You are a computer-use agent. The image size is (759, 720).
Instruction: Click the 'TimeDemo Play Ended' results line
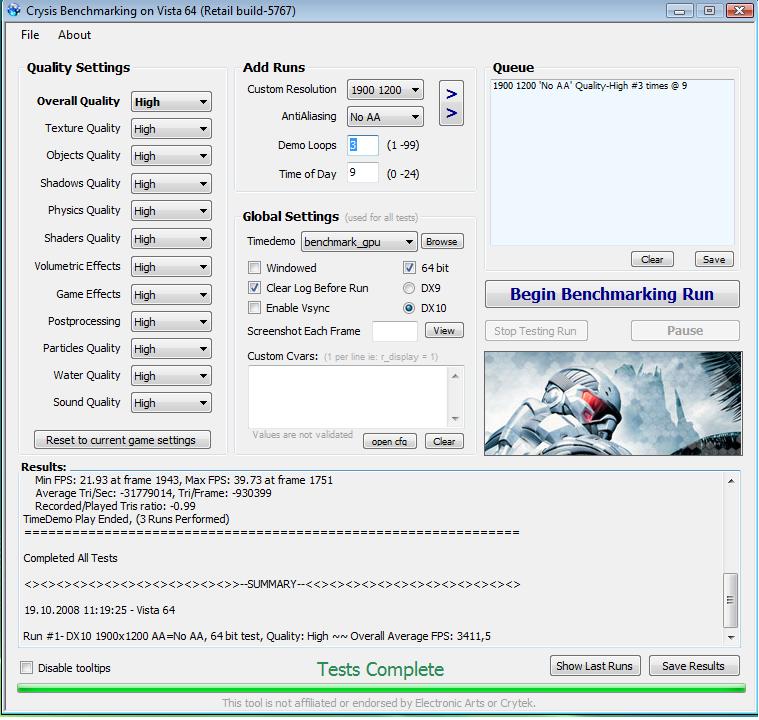point(126,519)
